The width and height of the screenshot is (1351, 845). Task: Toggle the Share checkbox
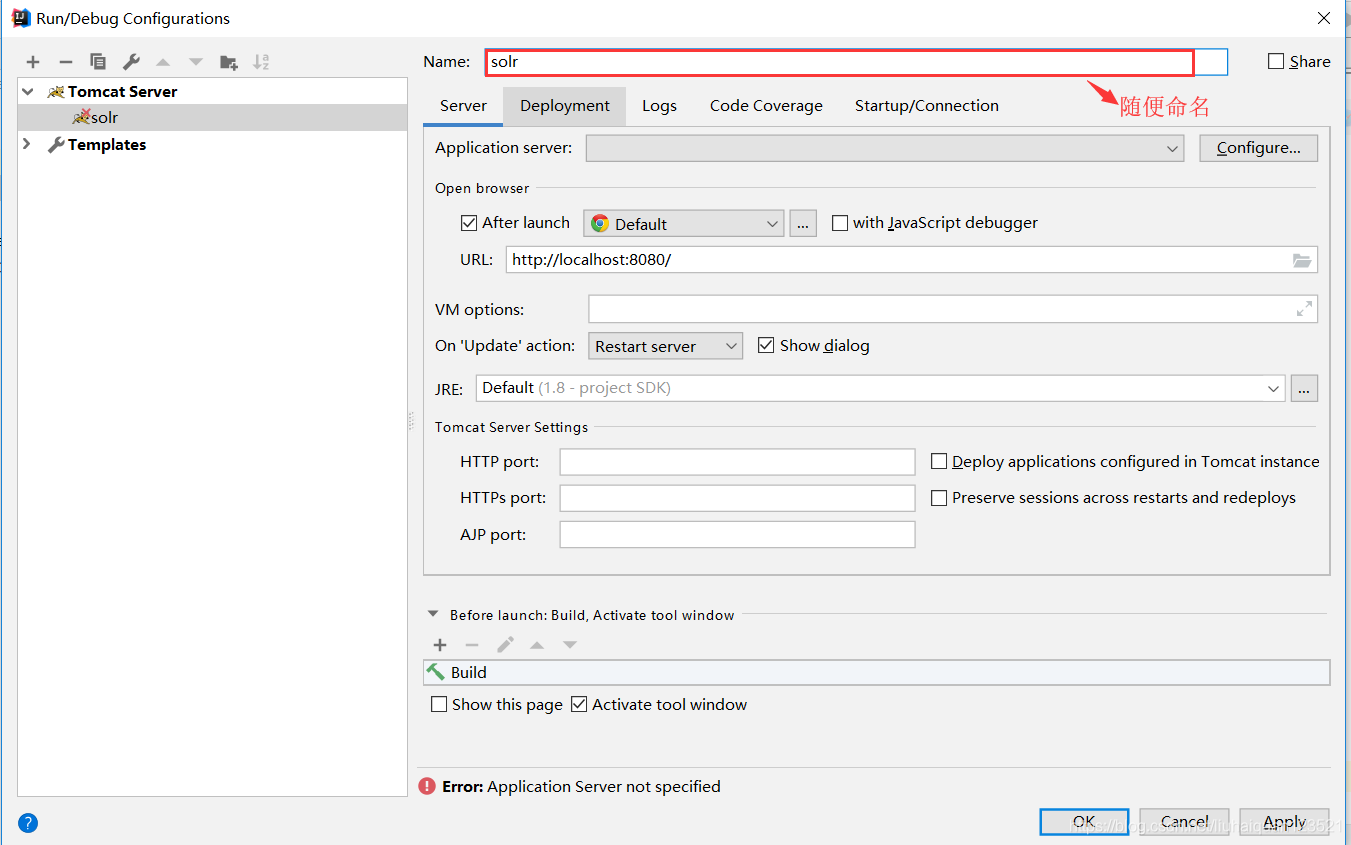point(1276,61)
